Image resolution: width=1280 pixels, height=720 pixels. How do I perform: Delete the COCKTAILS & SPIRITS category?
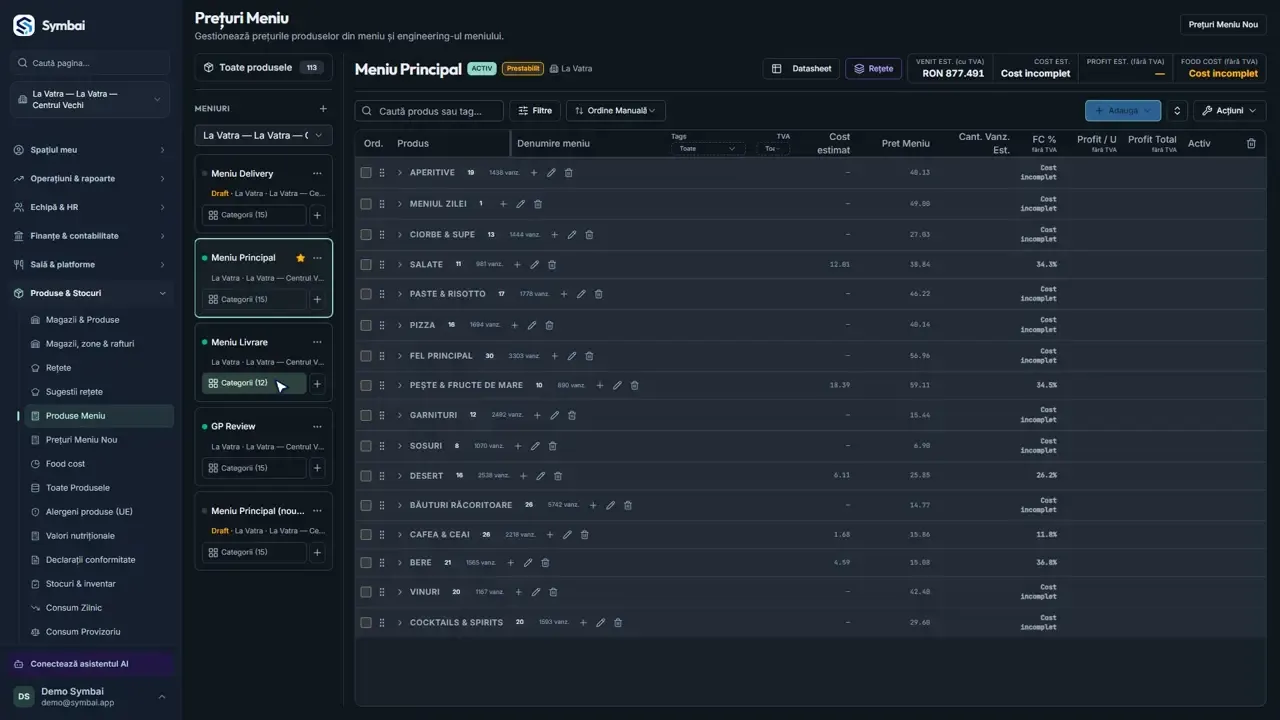coord(618,623)
